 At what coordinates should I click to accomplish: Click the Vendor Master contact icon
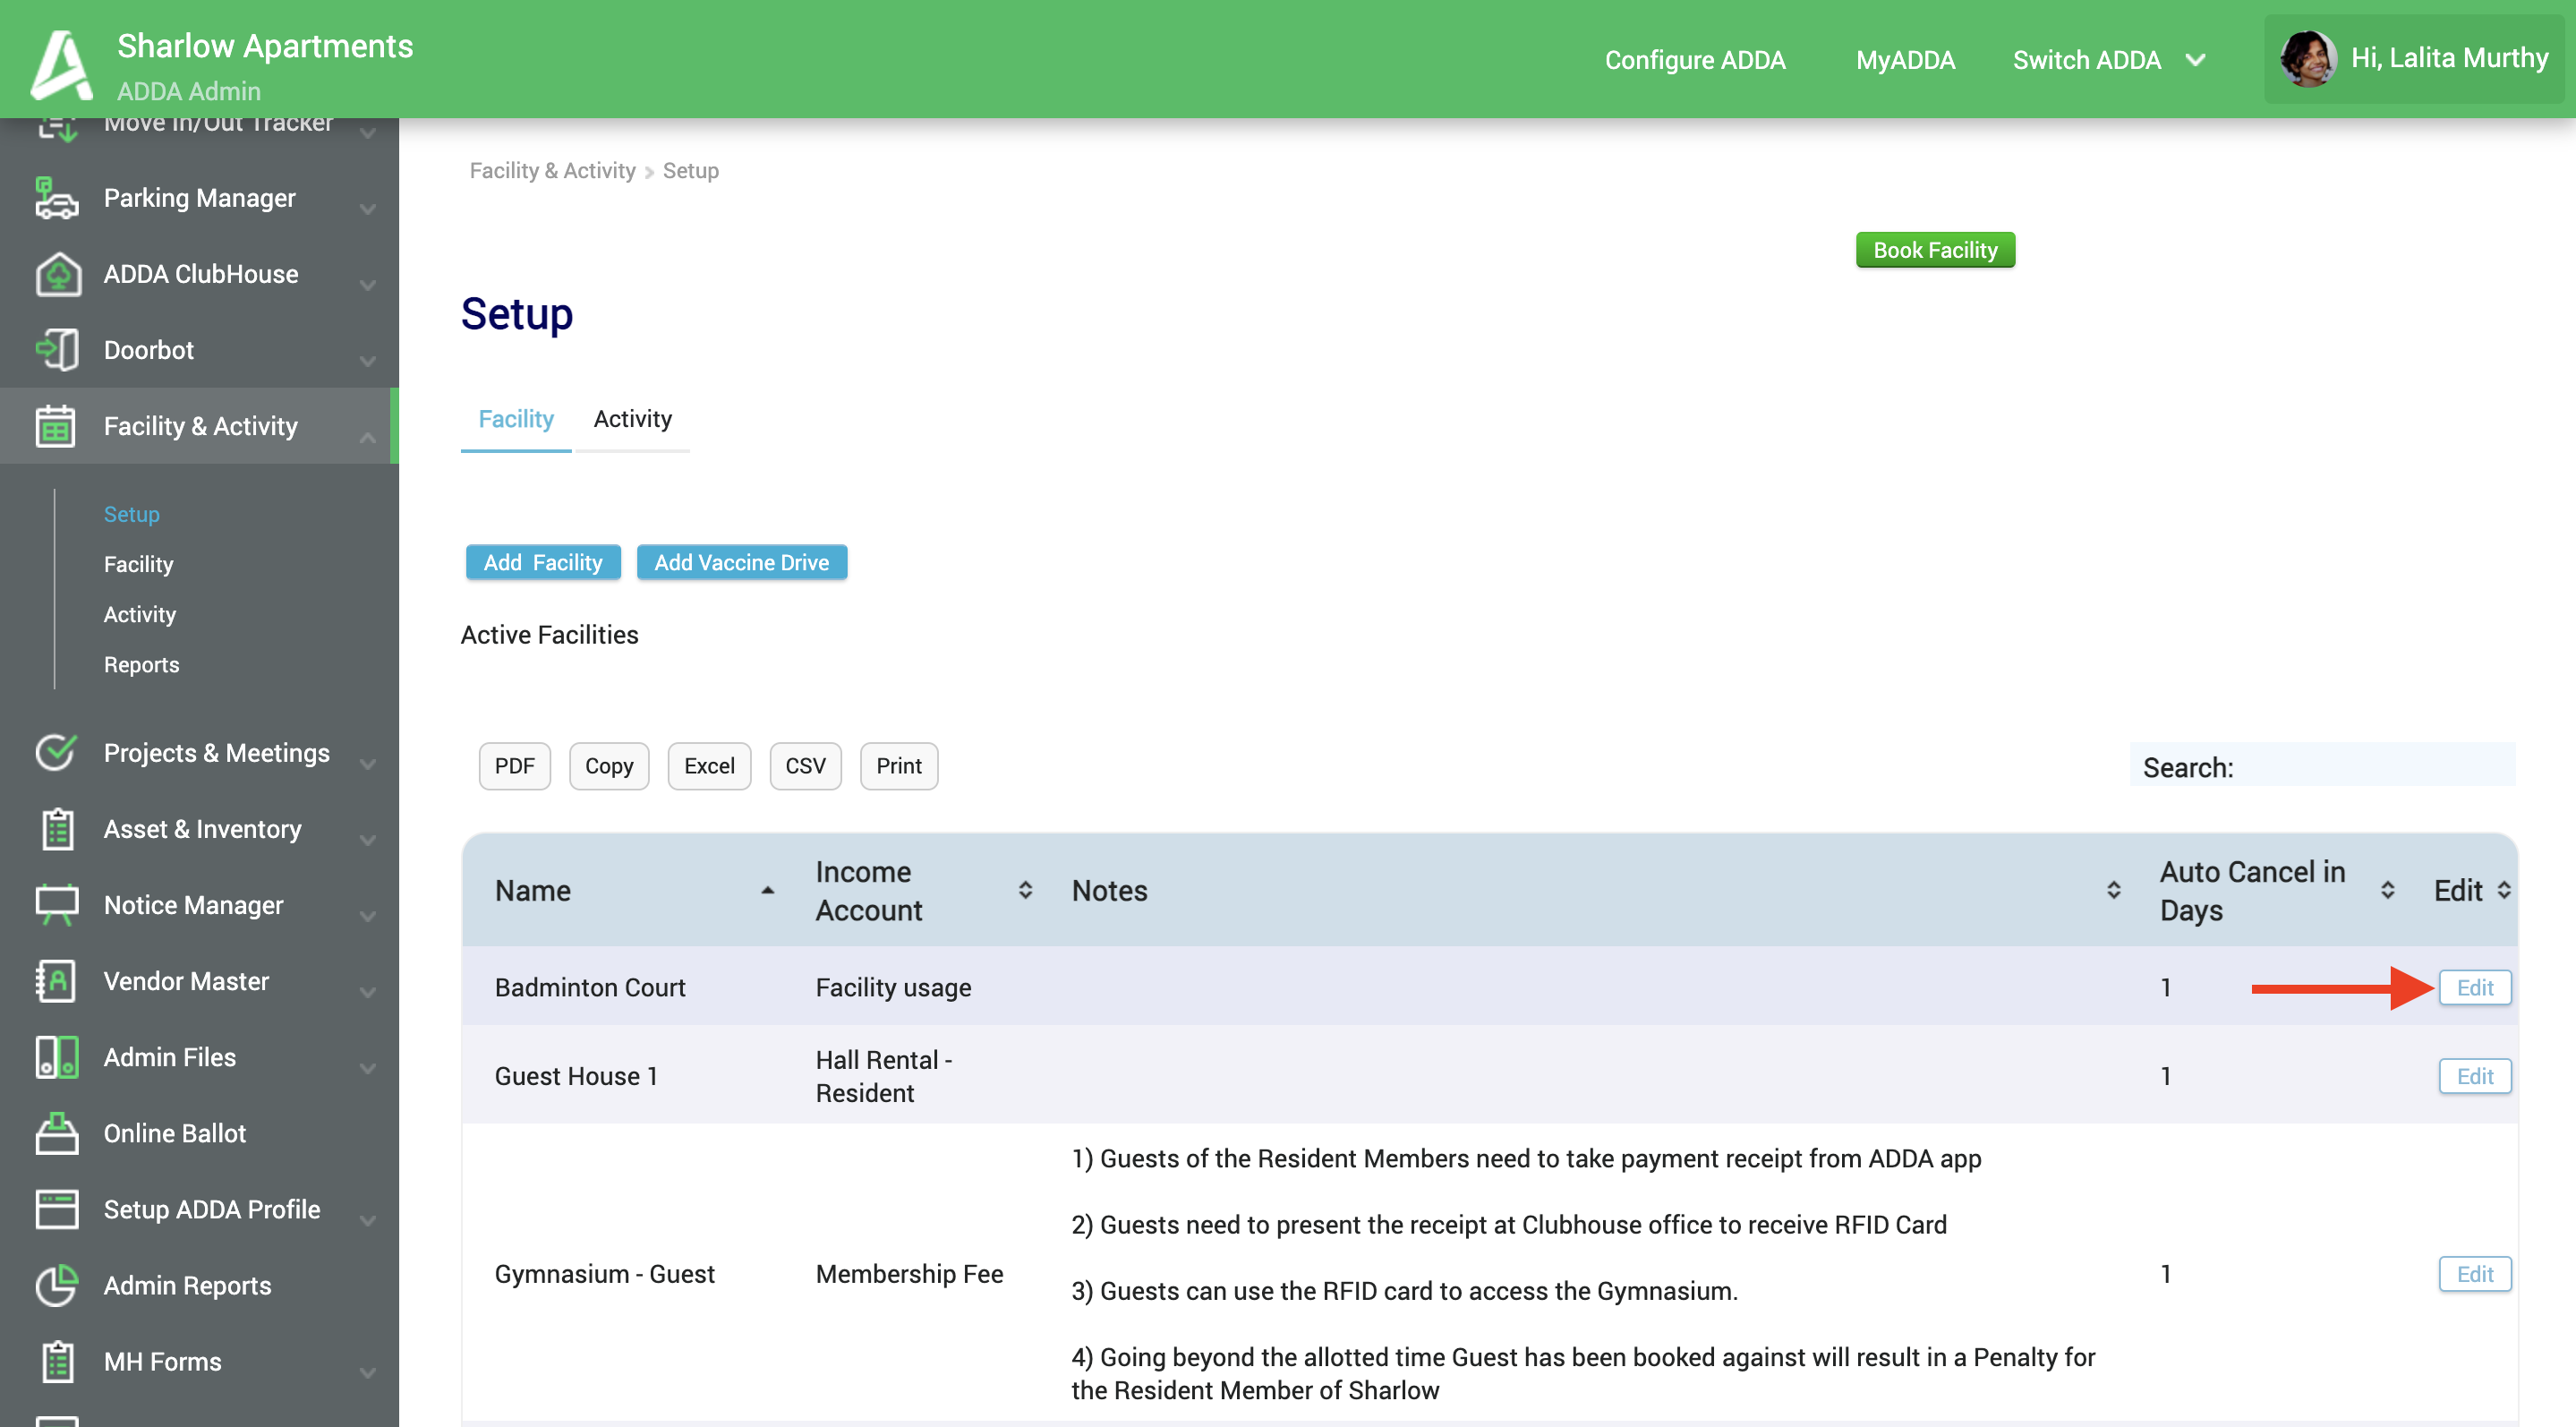click(56, 981)
